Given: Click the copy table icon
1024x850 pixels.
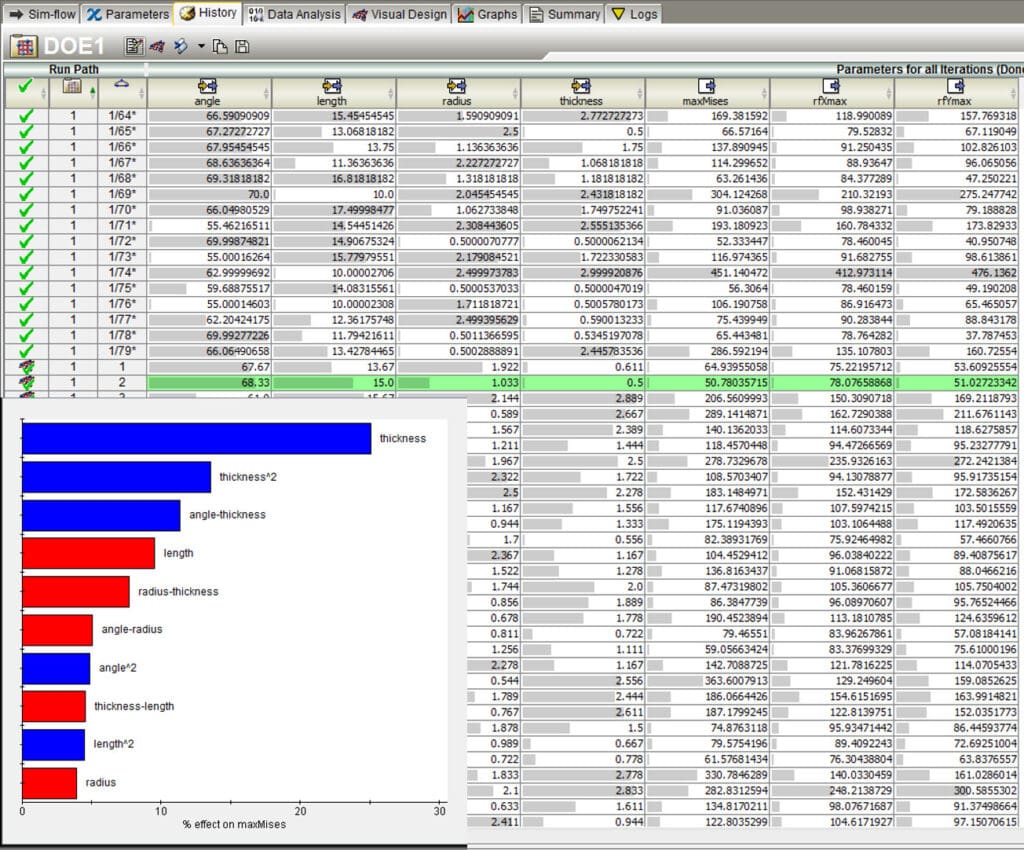Looking at the screenshot, I should 220,46.
